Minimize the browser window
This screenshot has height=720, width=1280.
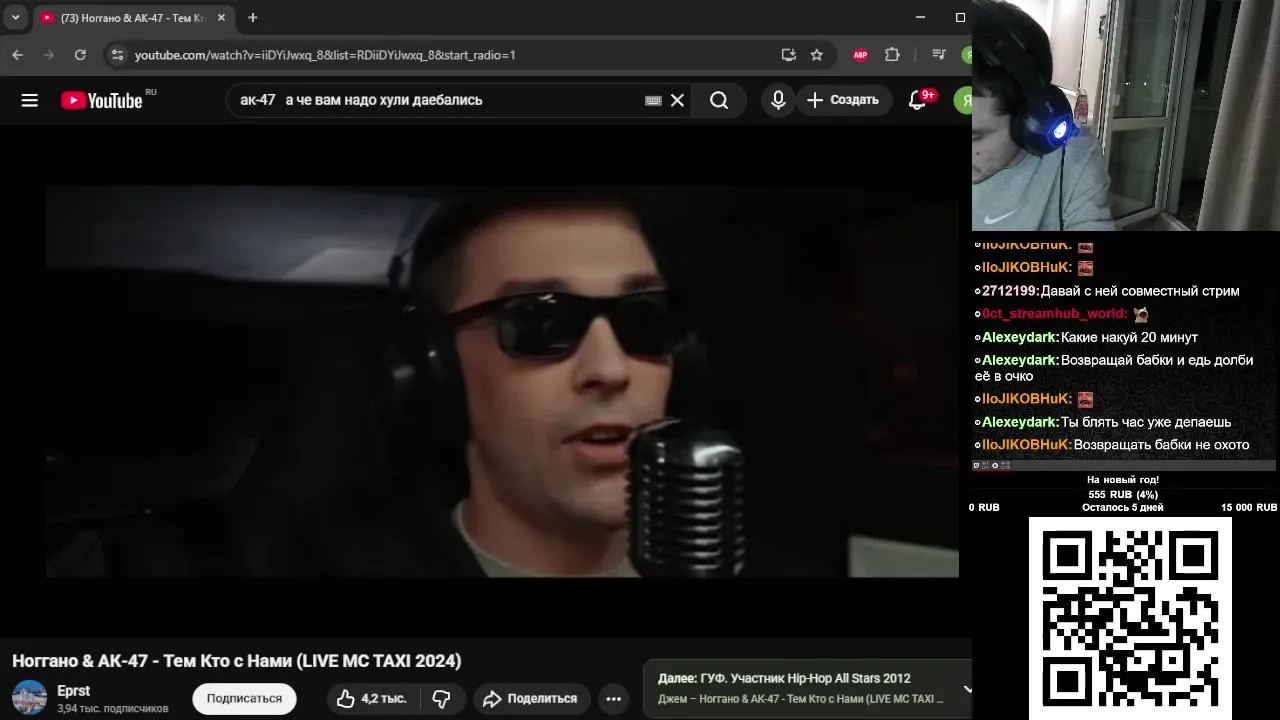[x=920, y=17]
